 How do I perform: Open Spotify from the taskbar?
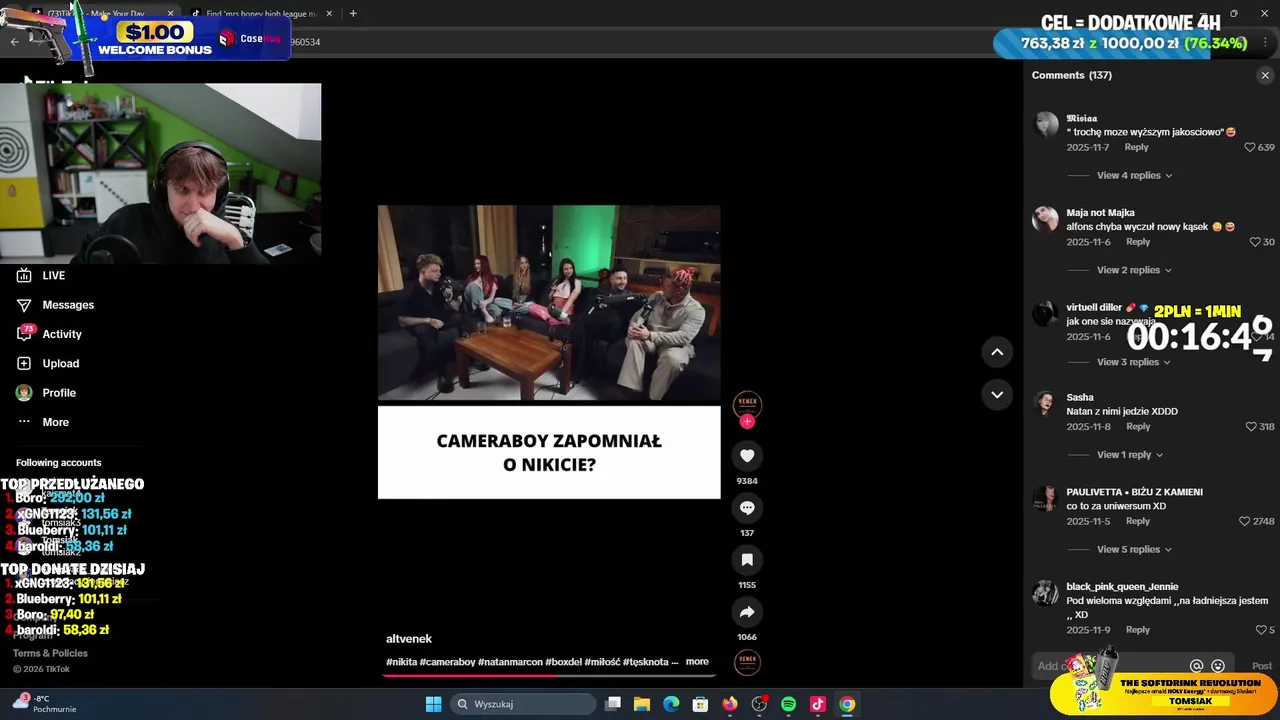pyautogui.click(x=788, y=704)
